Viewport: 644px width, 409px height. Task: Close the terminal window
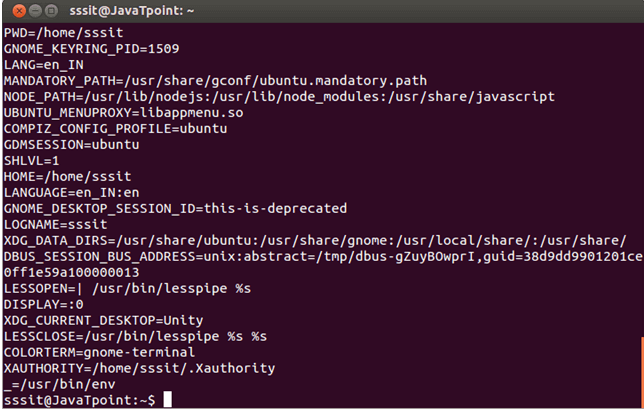tap(19, 11)
